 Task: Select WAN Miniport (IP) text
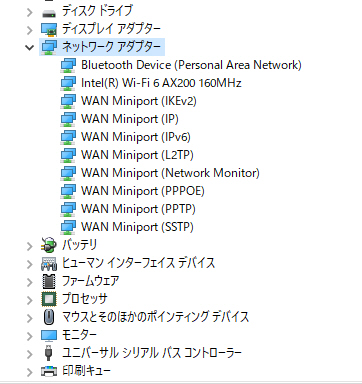[130, 119]
